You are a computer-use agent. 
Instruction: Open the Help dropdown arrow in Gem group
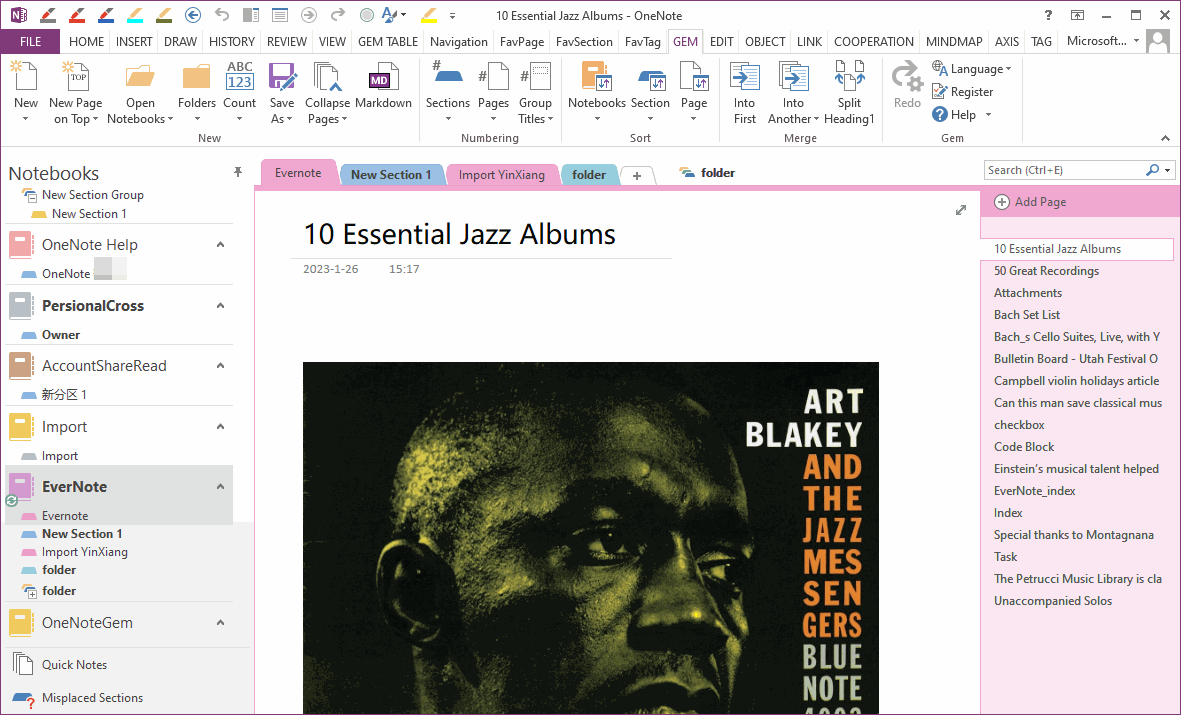coord(988,115)
